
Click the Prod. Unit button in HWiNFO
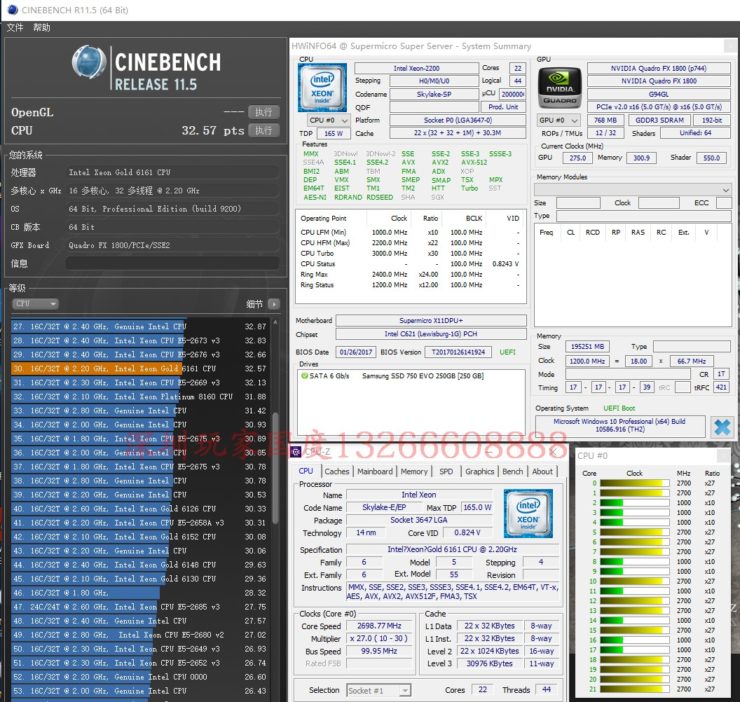click(x=503, y=107)
